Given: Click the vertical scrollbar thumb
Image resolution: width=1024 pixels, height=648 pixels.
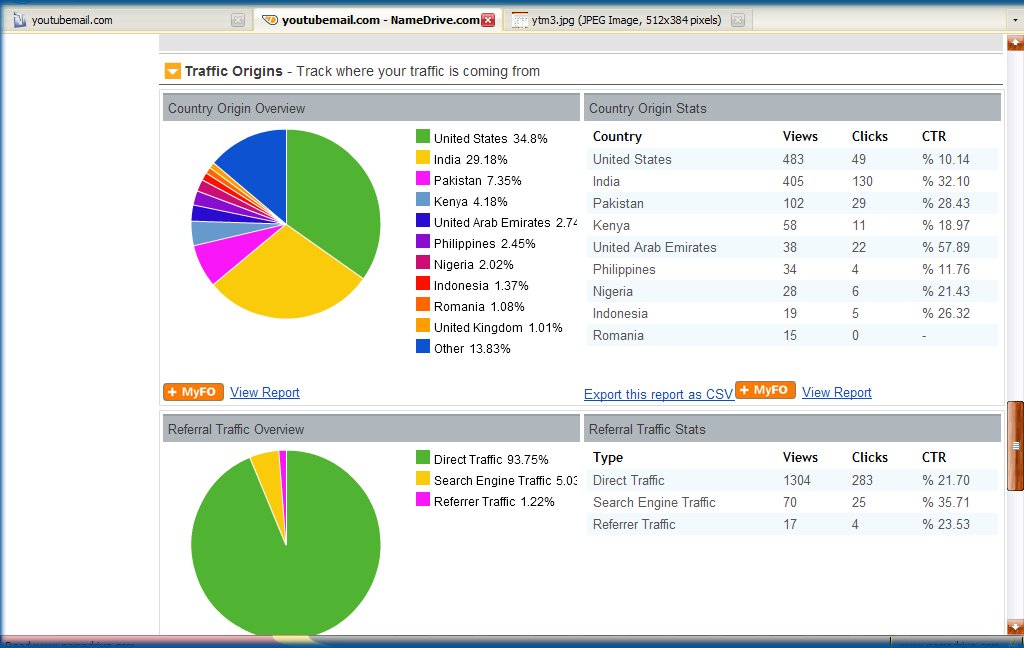Looking at the screenshot, I should 1015,445.
